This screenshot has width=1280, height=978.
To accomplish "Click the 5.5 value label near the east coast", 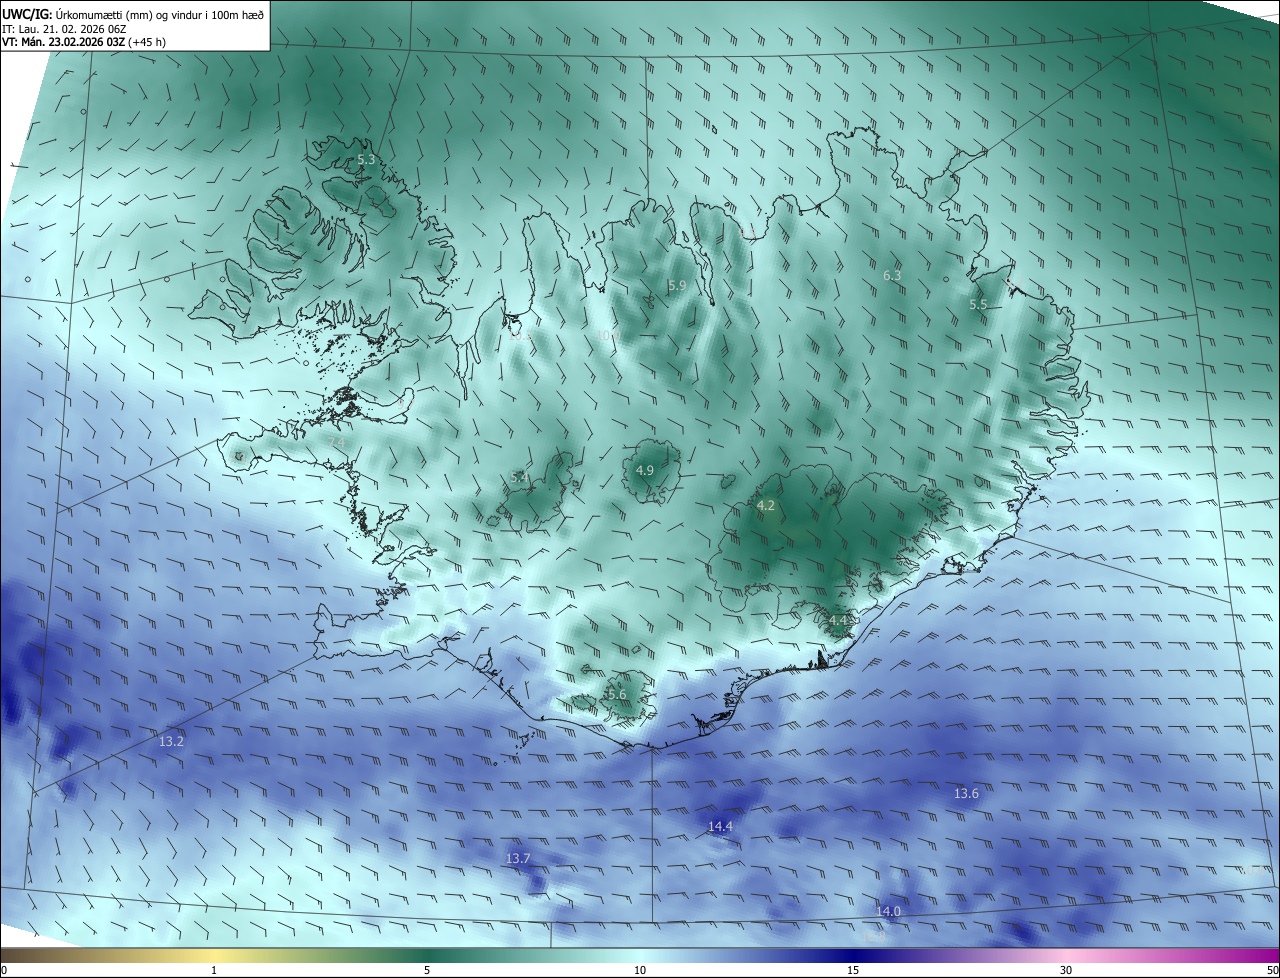I will click(x=978, y=305).
